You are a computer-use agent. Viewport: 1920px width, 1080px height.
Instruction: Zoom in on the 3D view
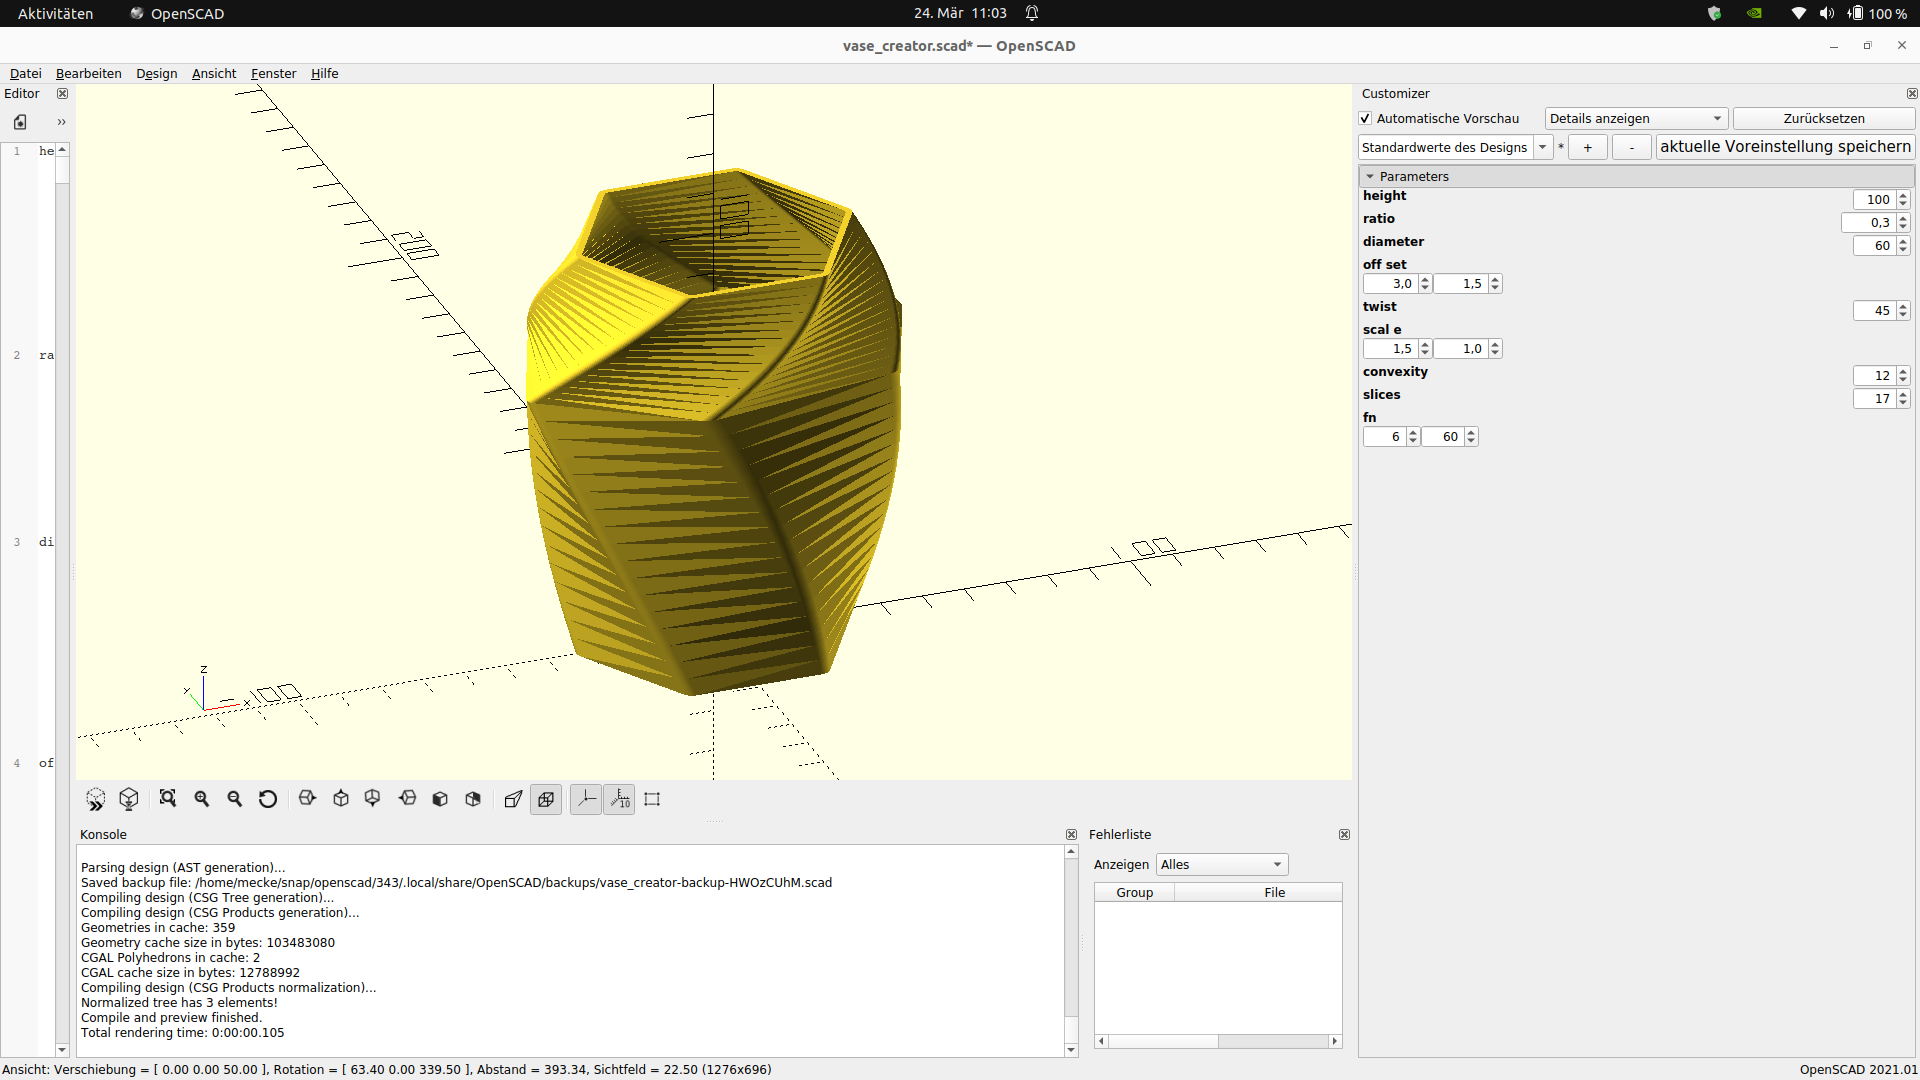(201, 799)
